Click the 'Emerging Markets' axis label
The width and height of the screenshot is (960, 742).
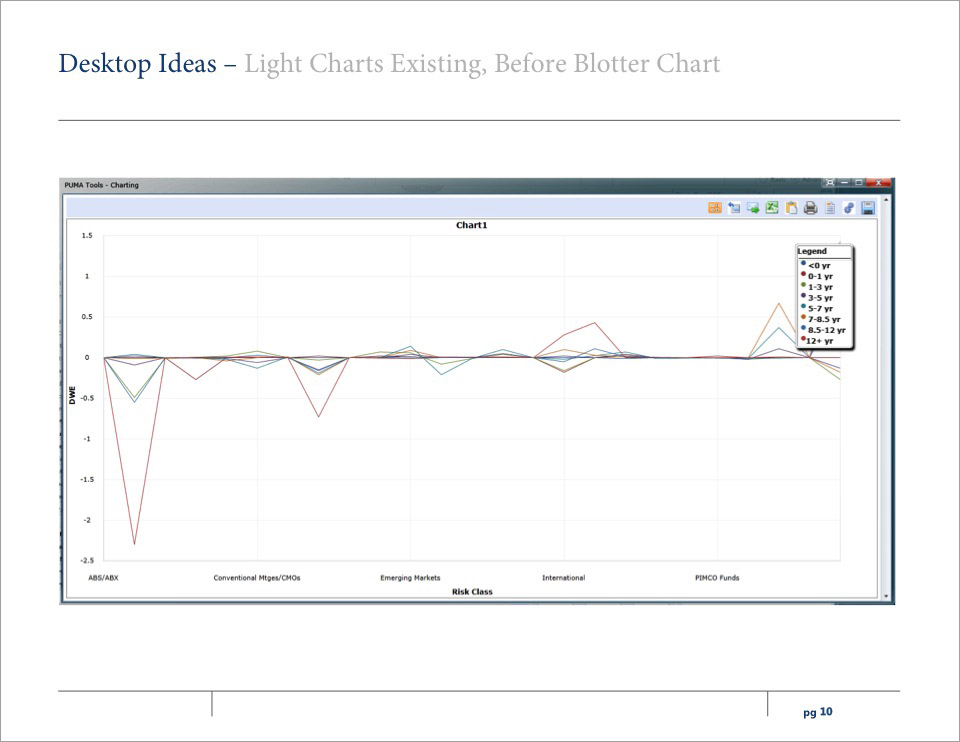[x=410, y=578]
